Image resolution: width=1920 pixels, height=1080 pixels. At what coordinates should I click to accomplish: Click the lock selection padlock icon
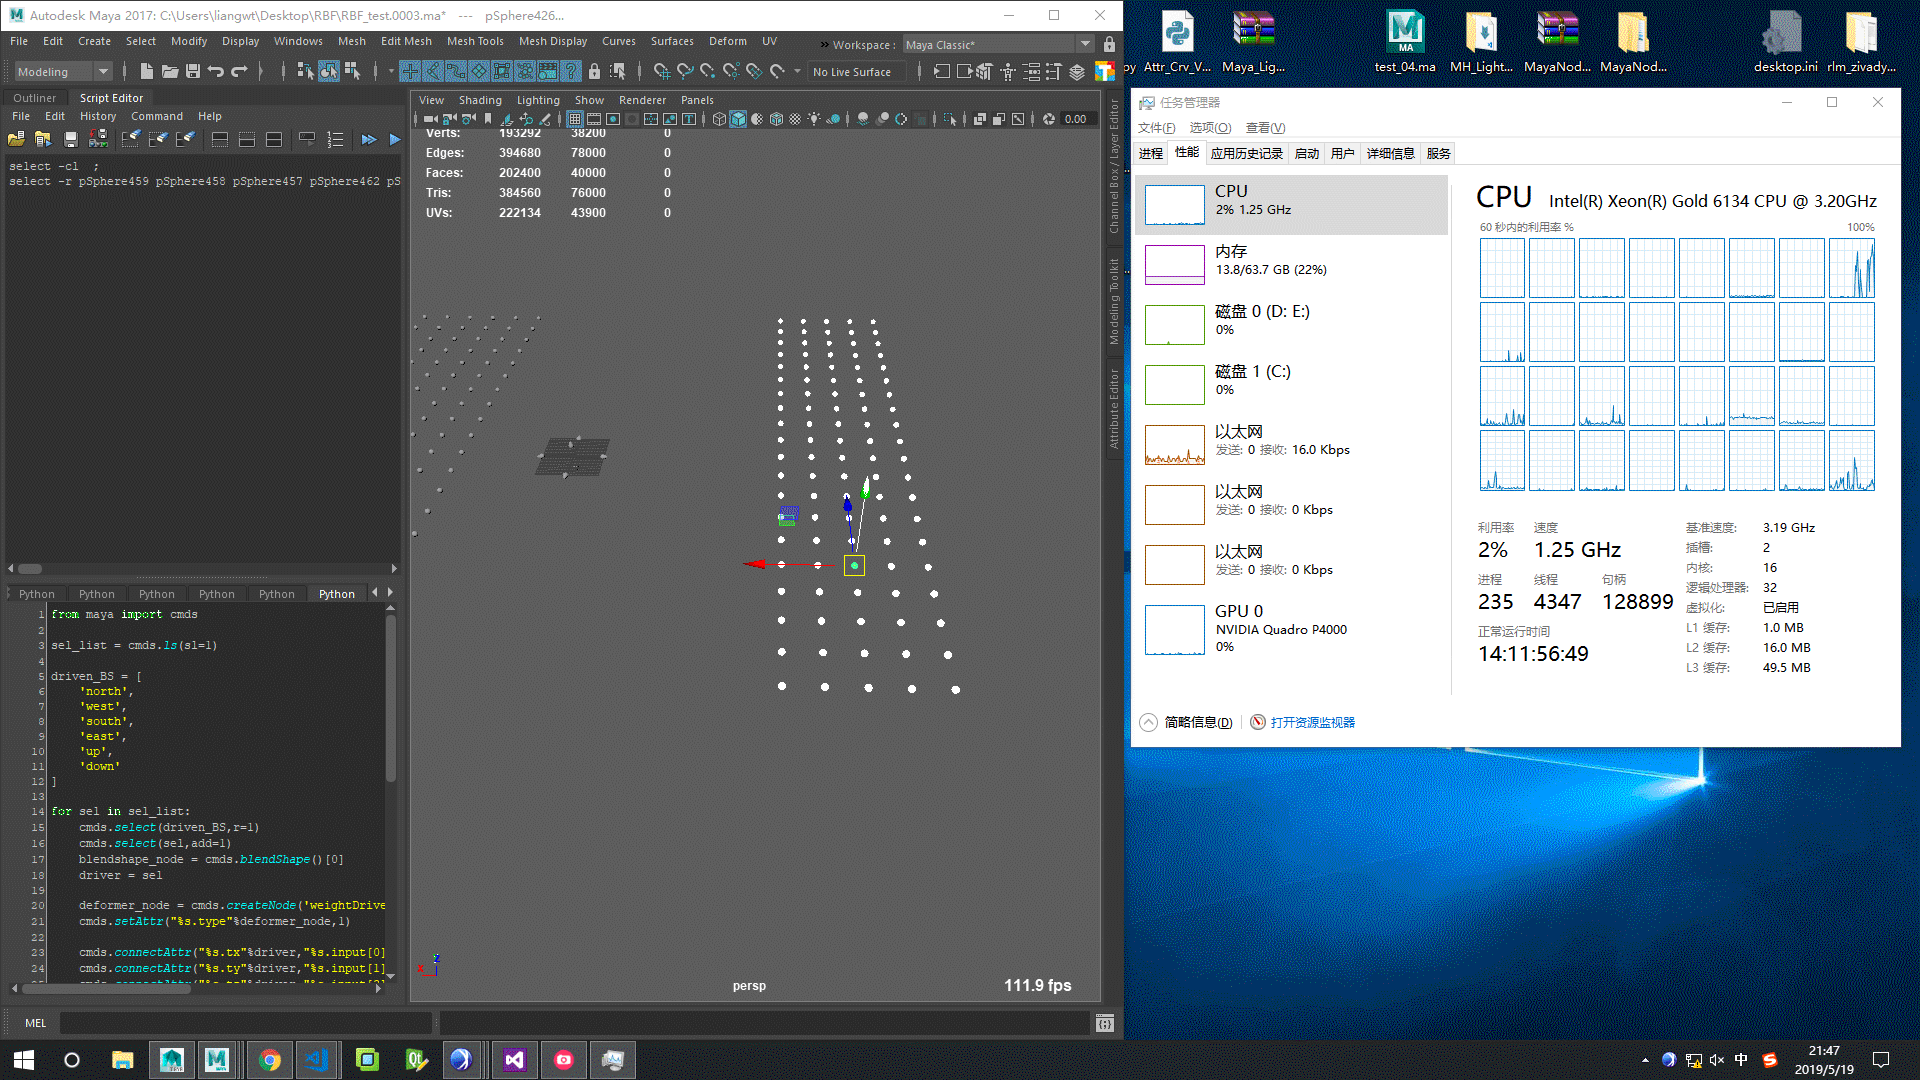click(x=594, y=71)
